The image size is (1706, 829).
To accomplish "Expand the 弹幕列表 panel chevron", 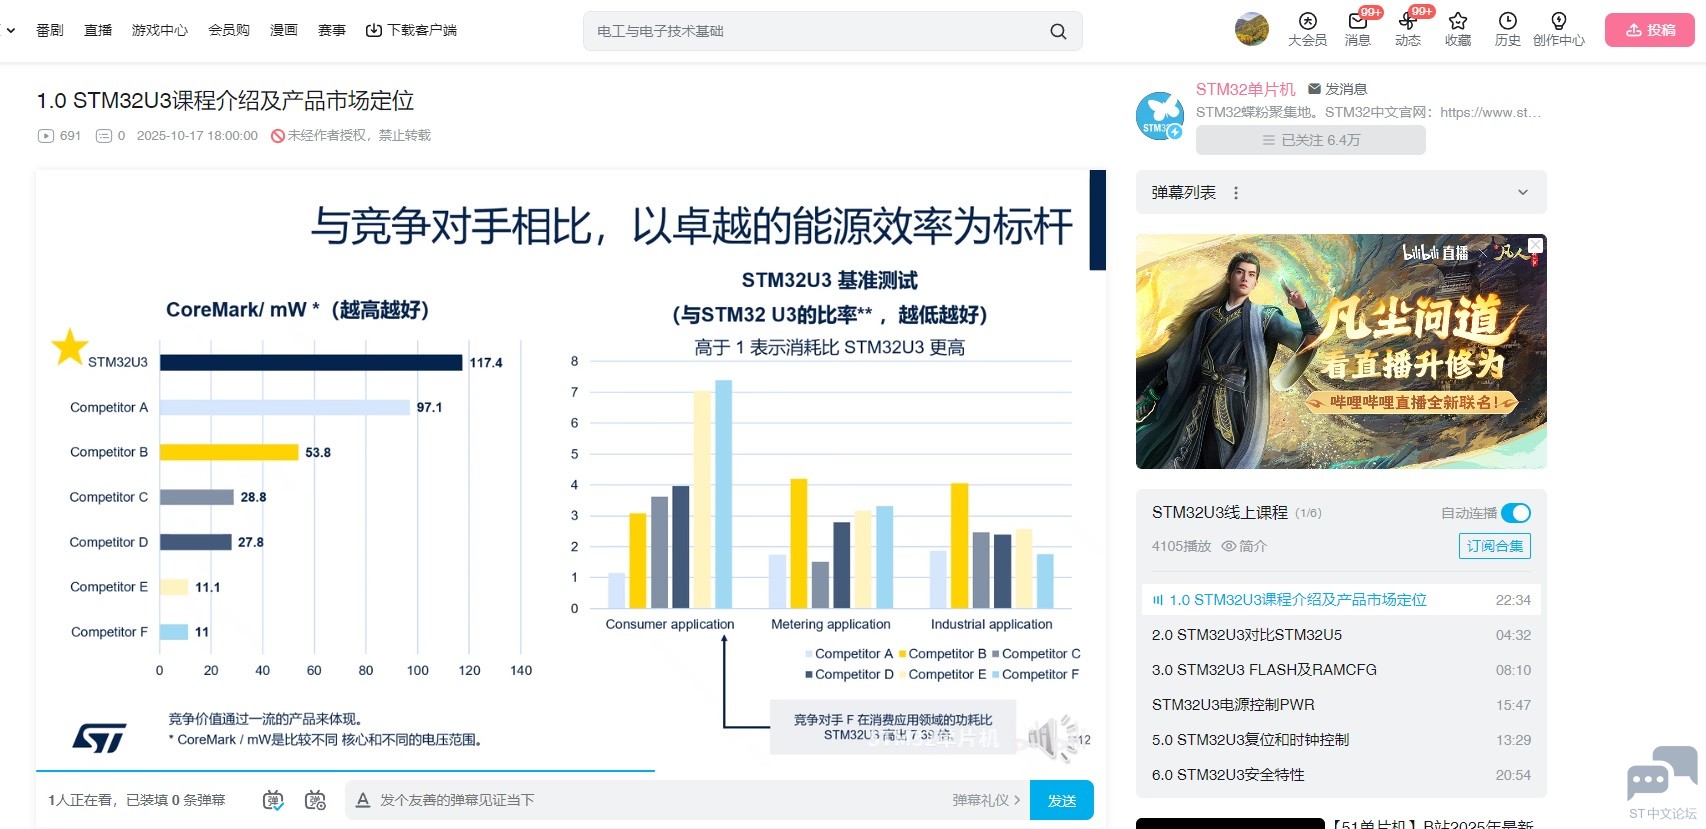I will click(1522, 192).
